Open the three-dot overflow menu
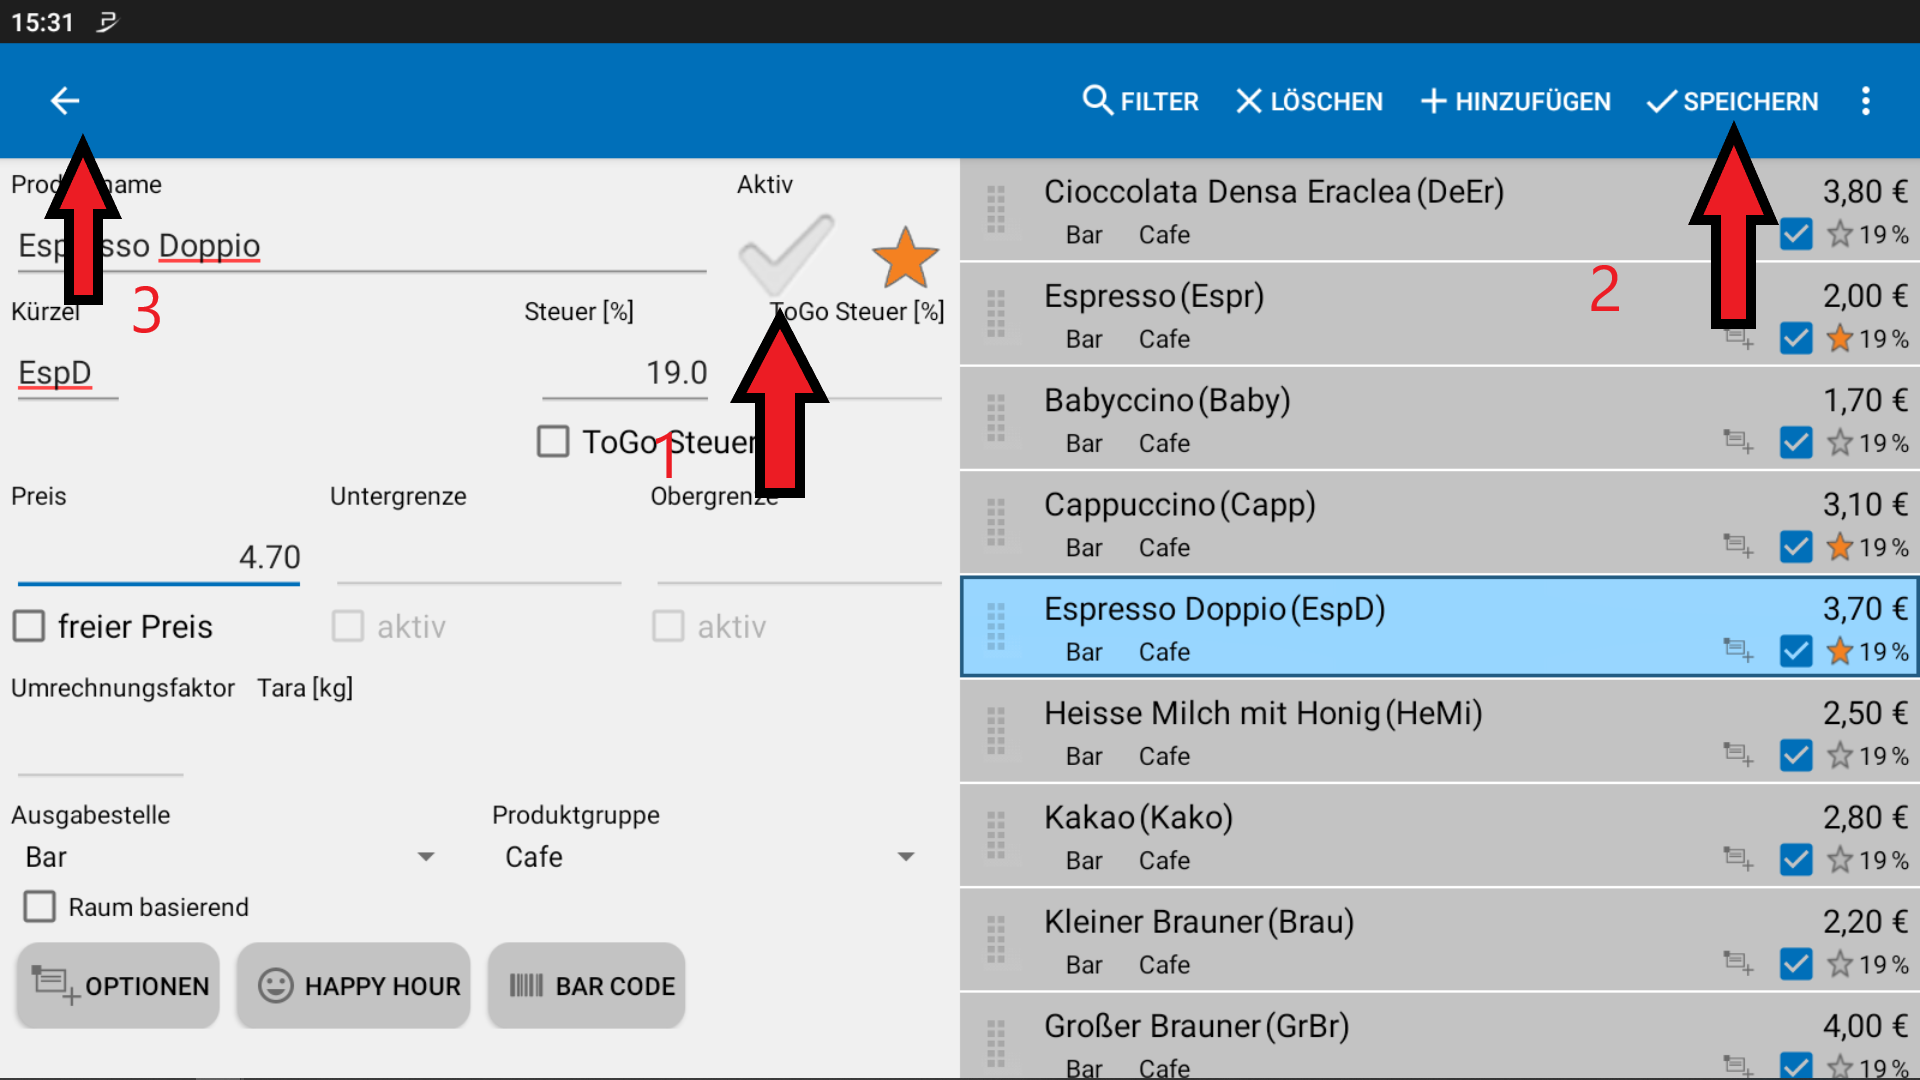The width and height of the screenshot is (1920, 1080). [x=1865, y=101]
